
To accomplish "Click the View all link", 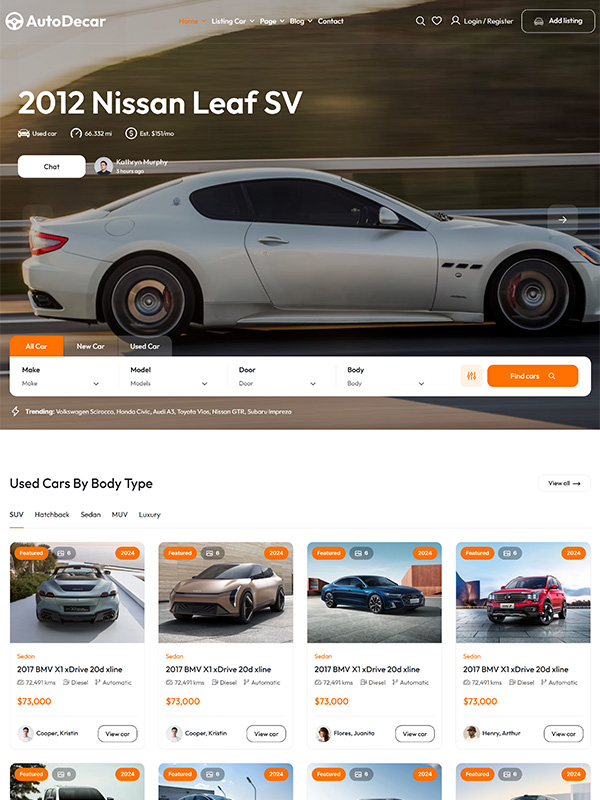I will click(564, 483).
